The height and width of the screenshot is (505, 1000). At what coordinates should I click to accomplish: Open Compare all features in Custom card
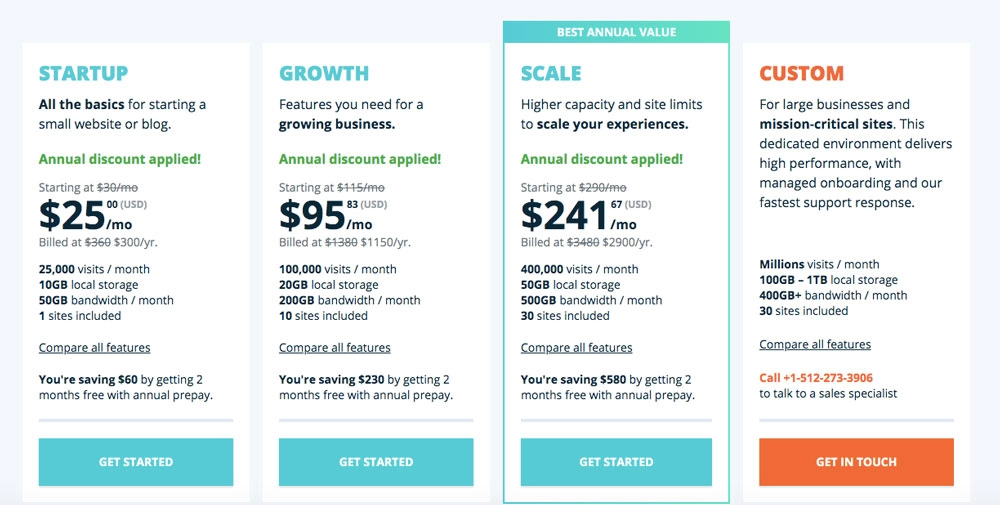[x=815, y=344]
